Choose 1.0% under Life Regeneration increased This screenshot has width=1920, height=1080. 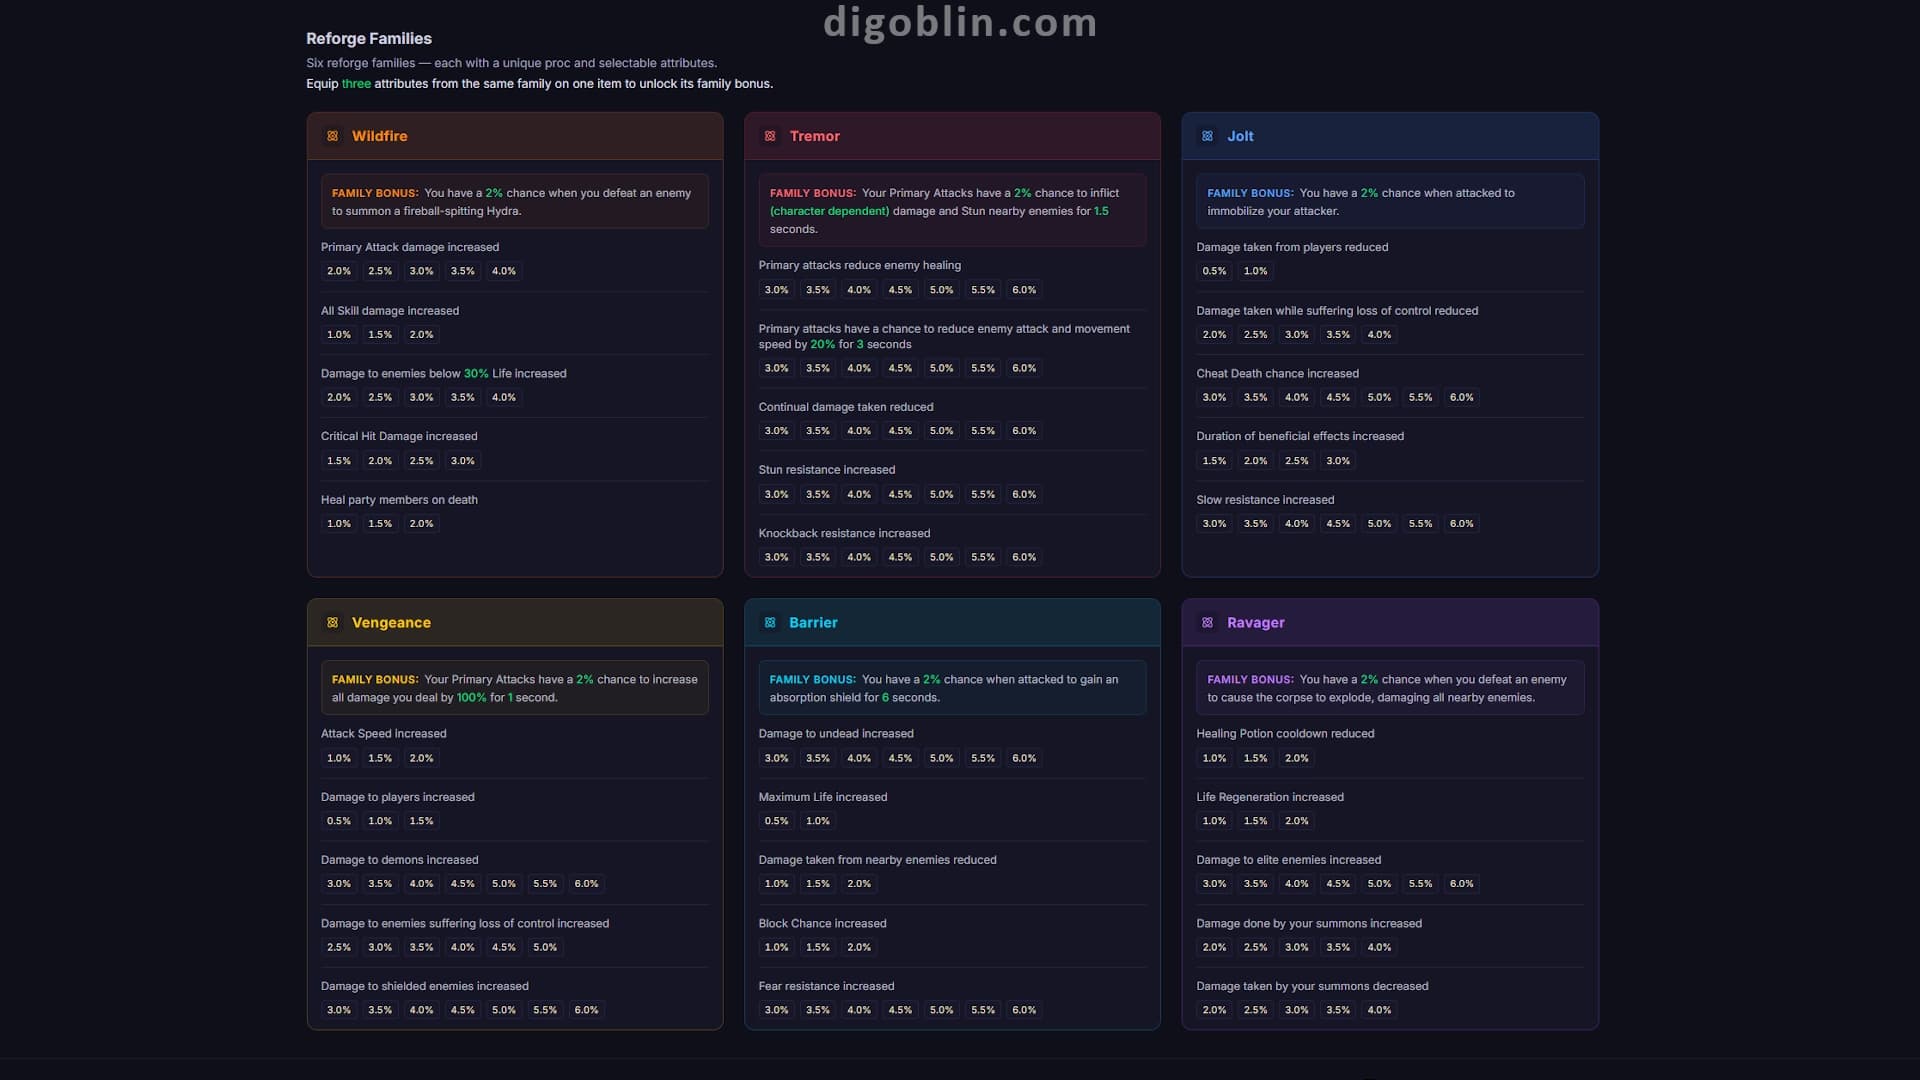(x=1214, y=821)
